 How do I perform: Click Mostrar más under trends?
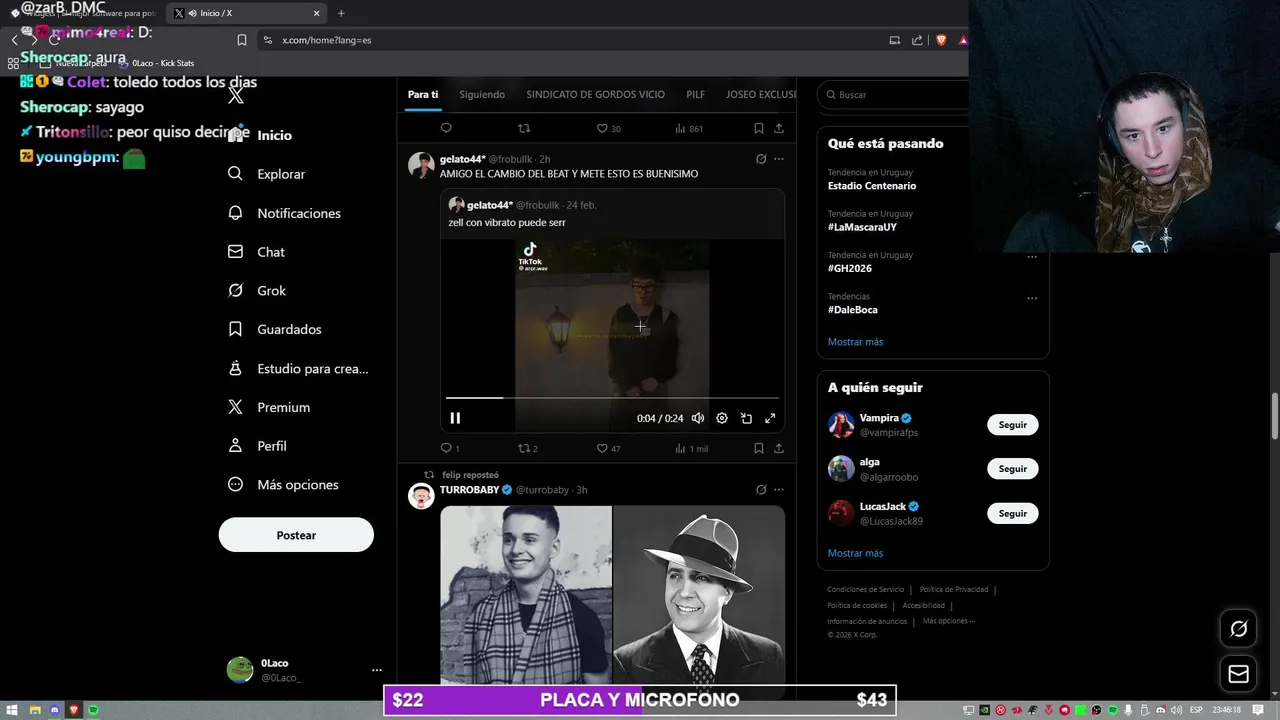point(855,342)
